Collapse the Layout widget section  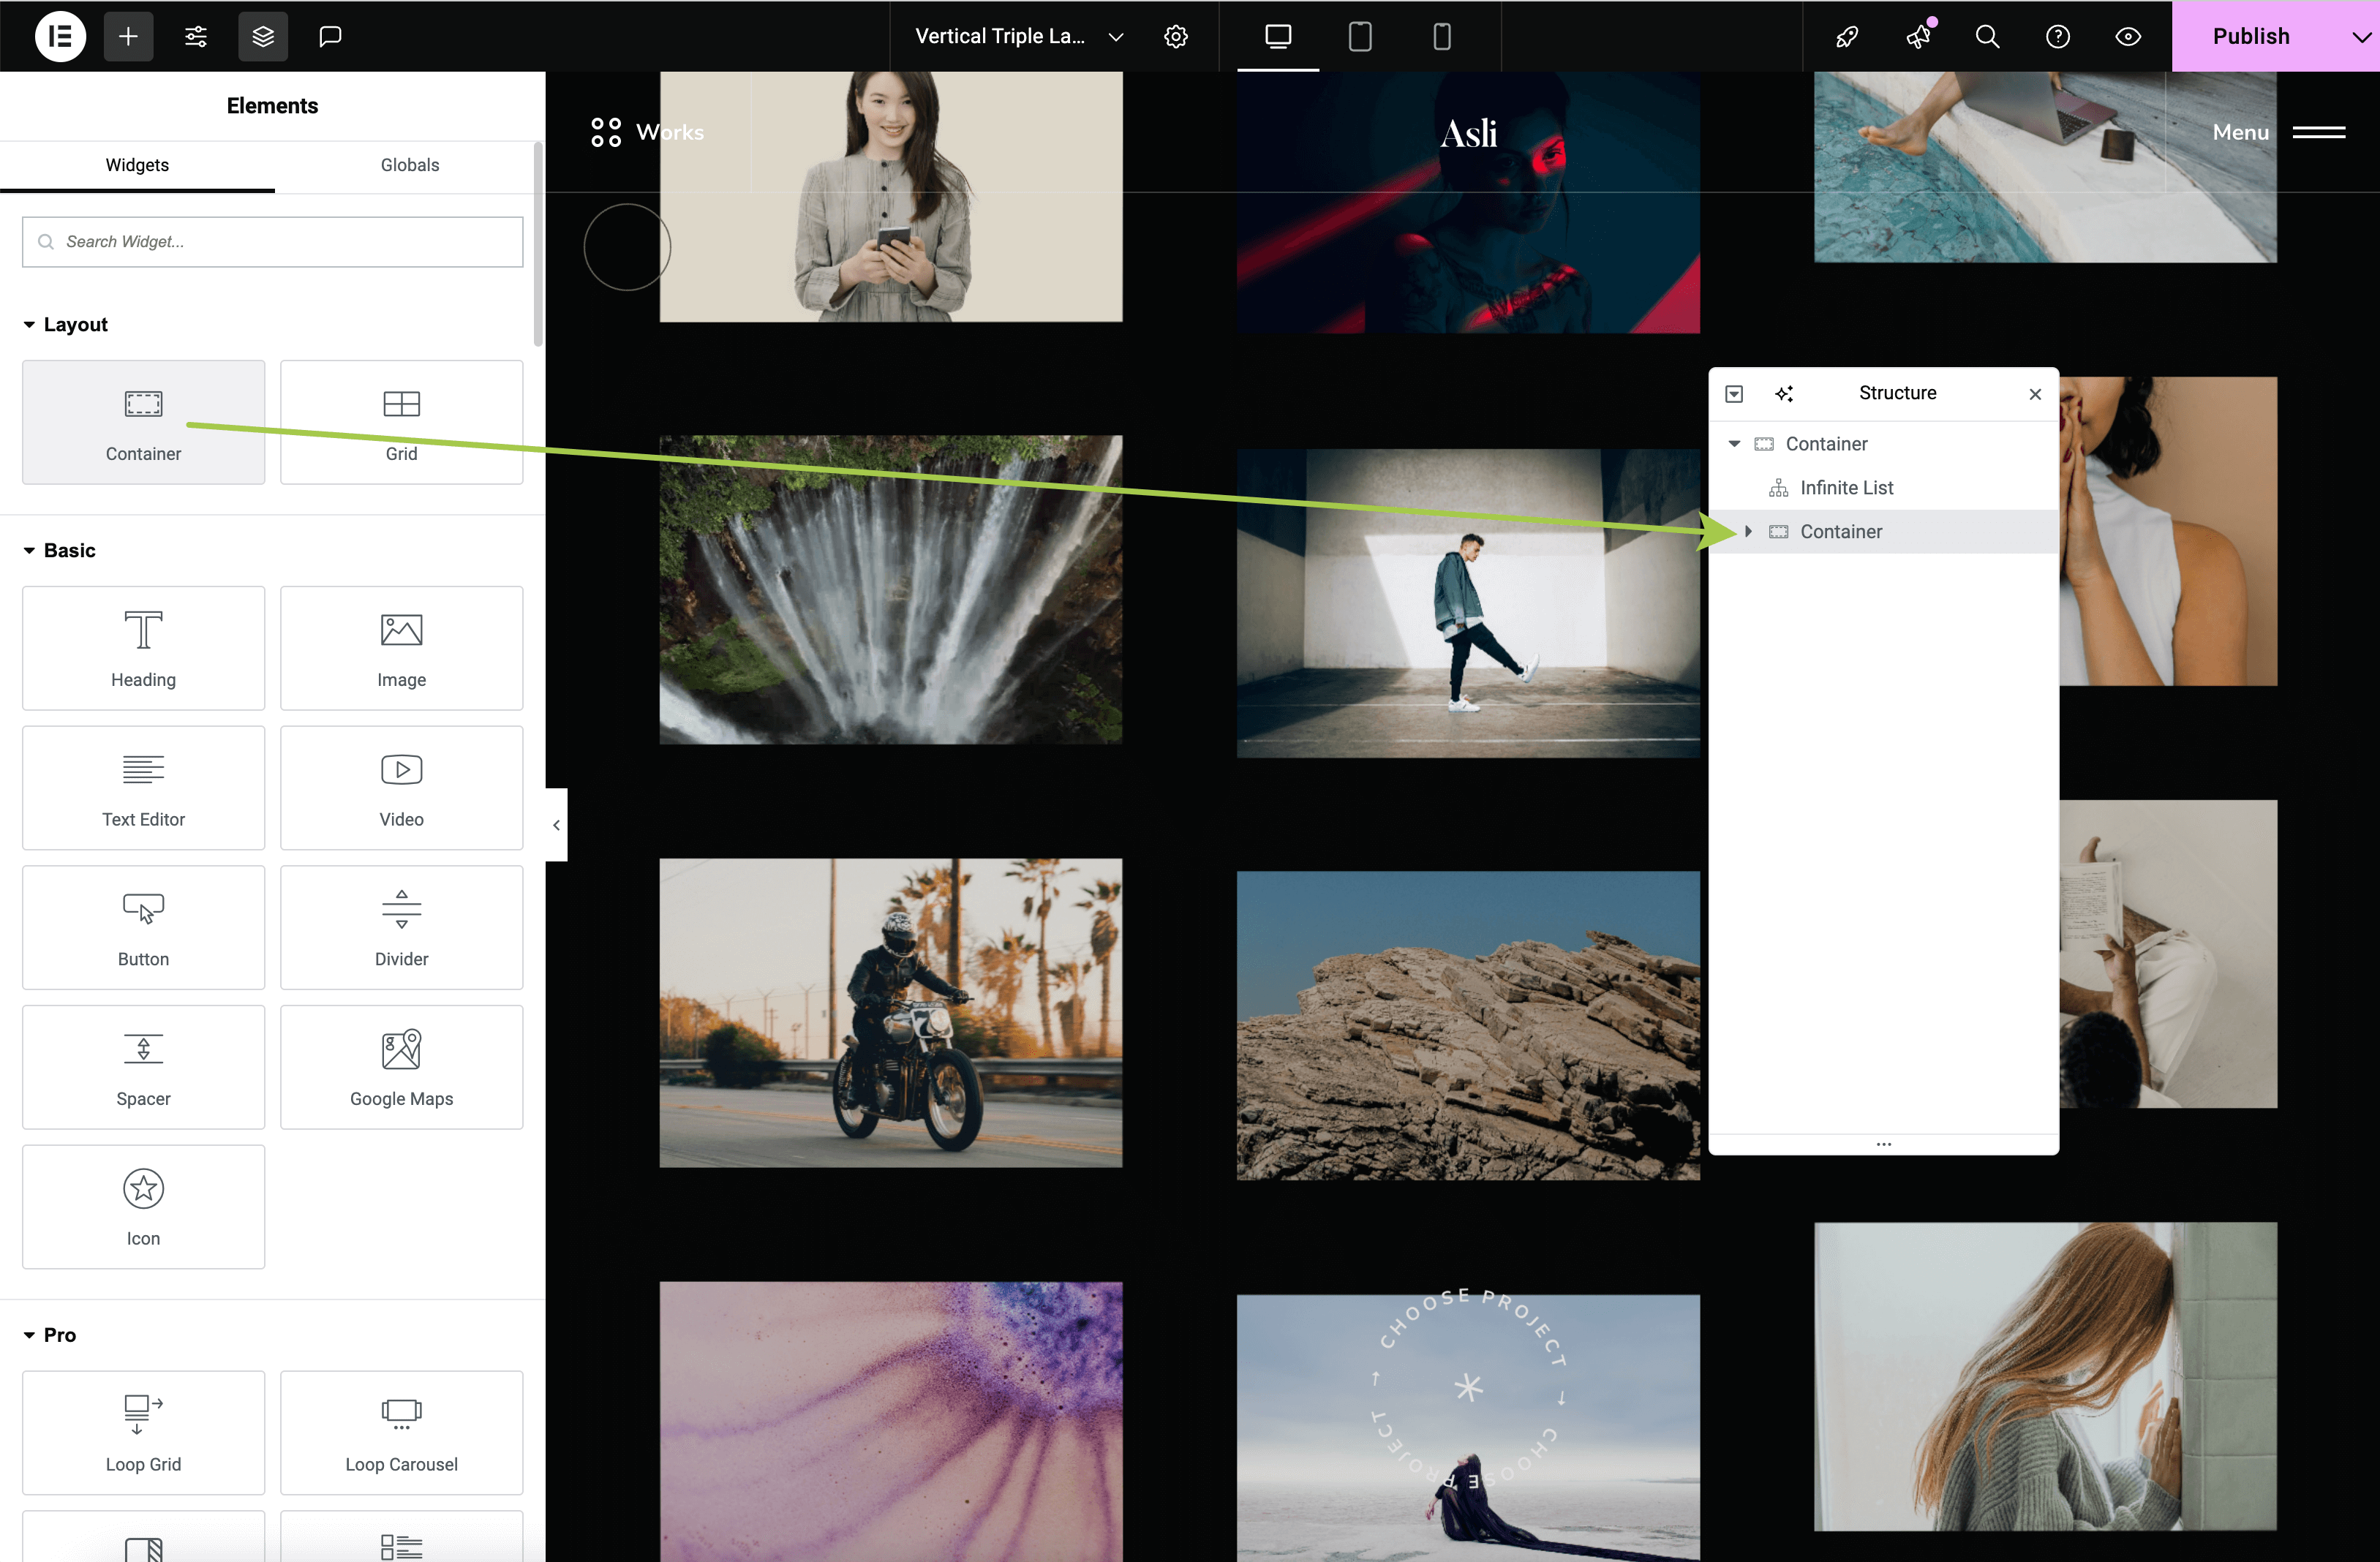coord(30,325)
